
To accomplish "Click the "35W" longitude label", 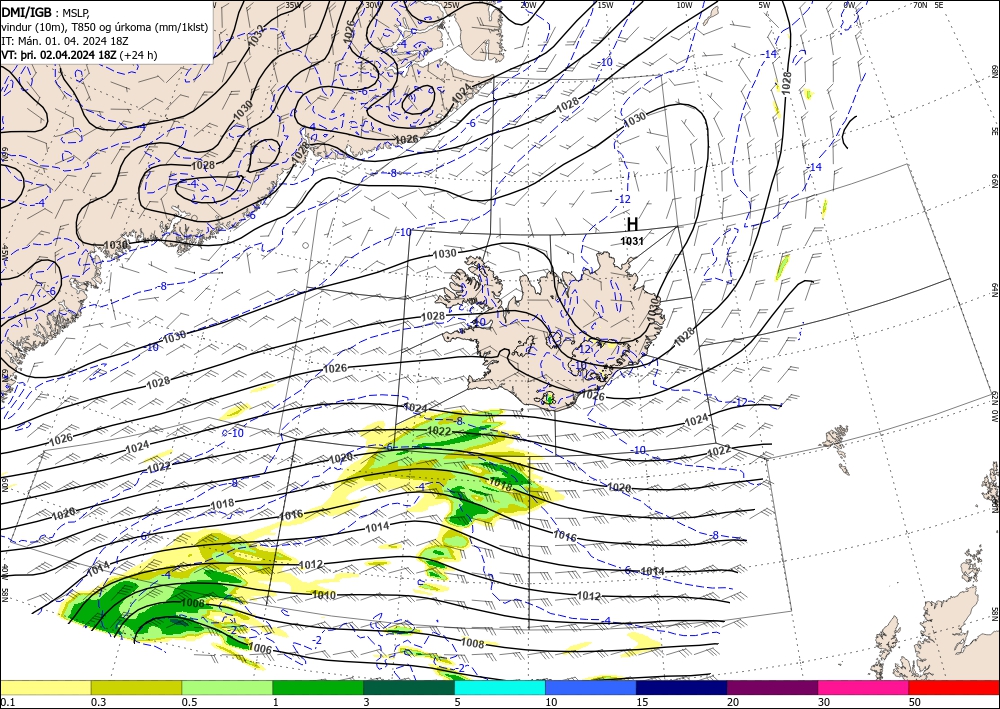I will [293, 5].
